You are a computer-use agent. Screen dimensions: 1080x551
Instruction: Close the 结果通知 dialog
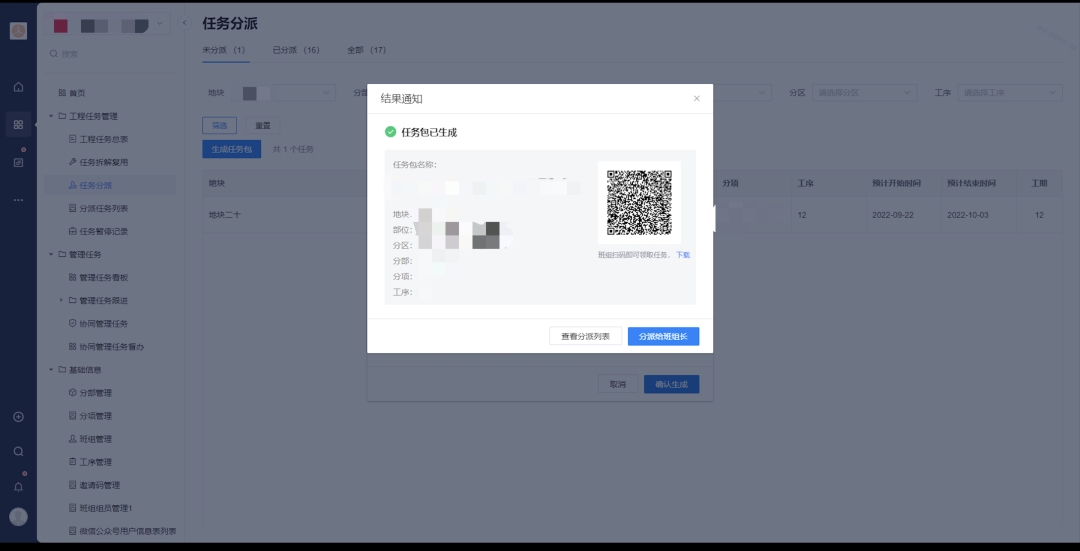point(696,98)
